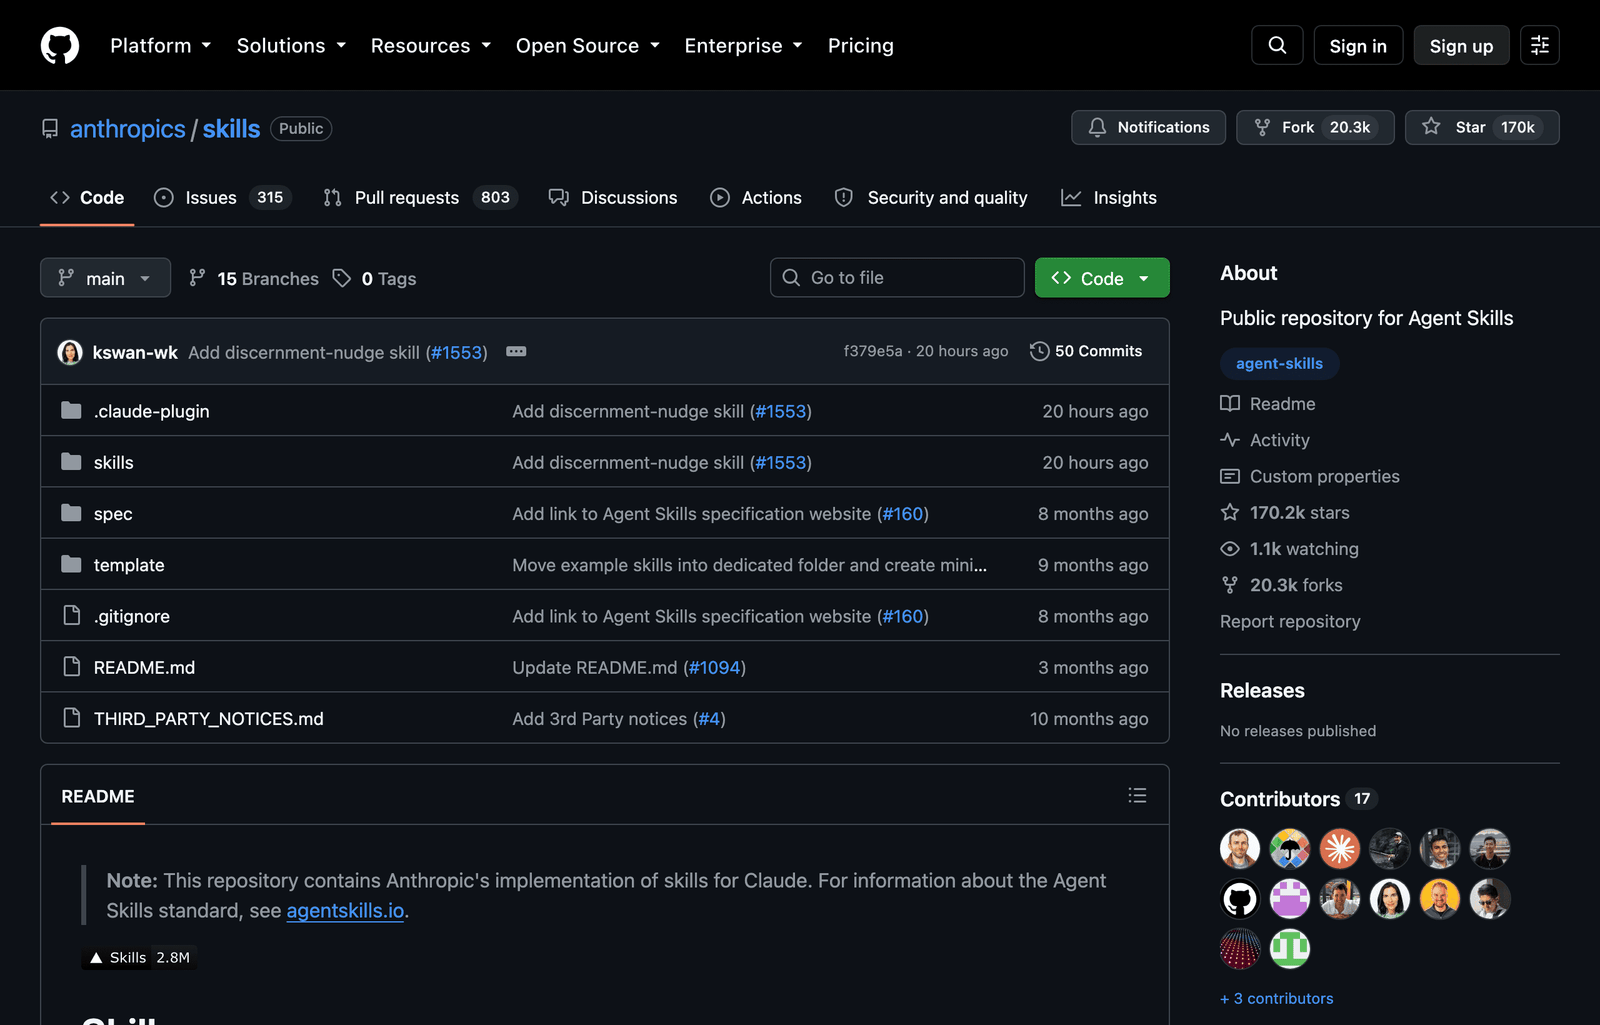Show the + 3 contributors link

1277,998
